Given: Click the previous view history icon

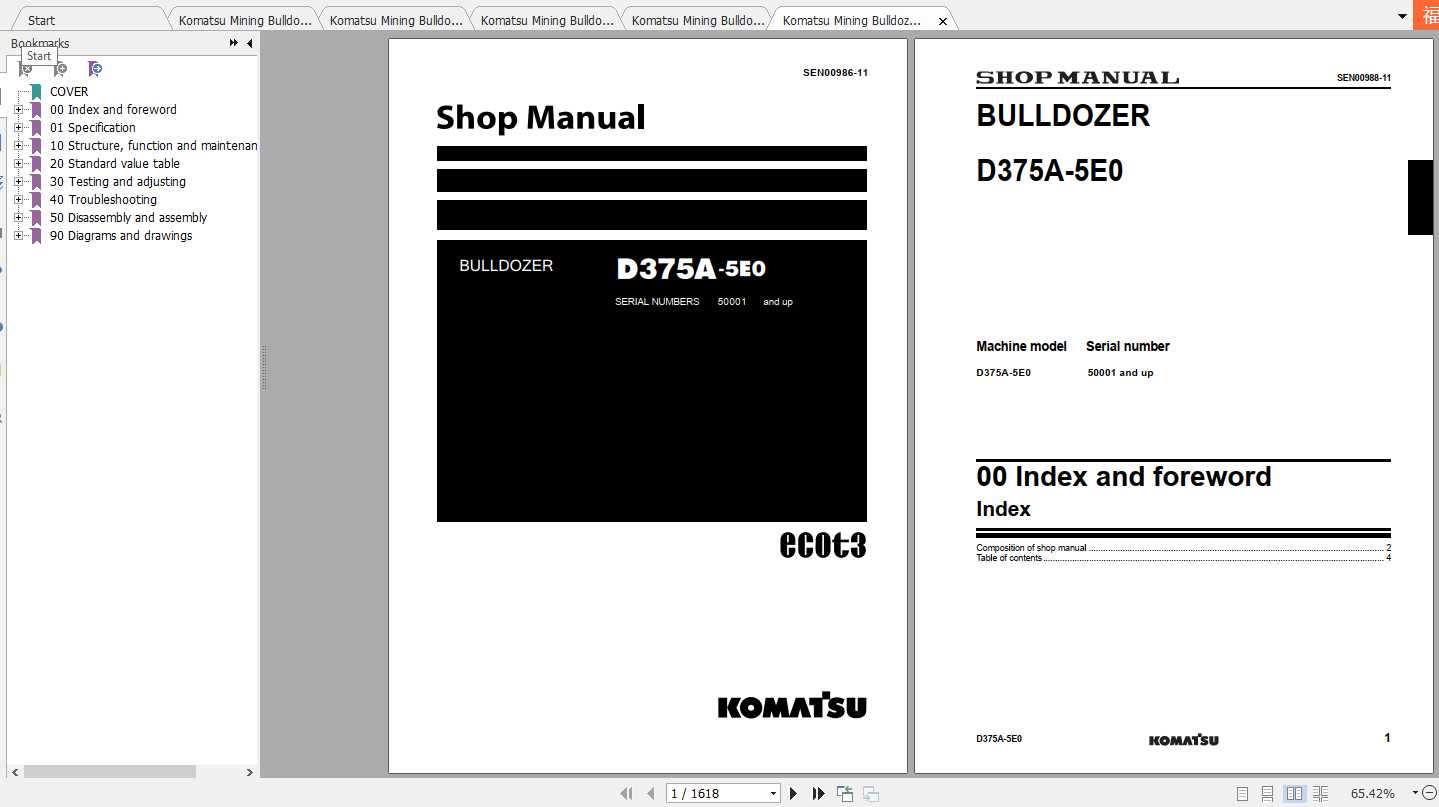Looking at the screenshot, I should click(x=845, y=793).
